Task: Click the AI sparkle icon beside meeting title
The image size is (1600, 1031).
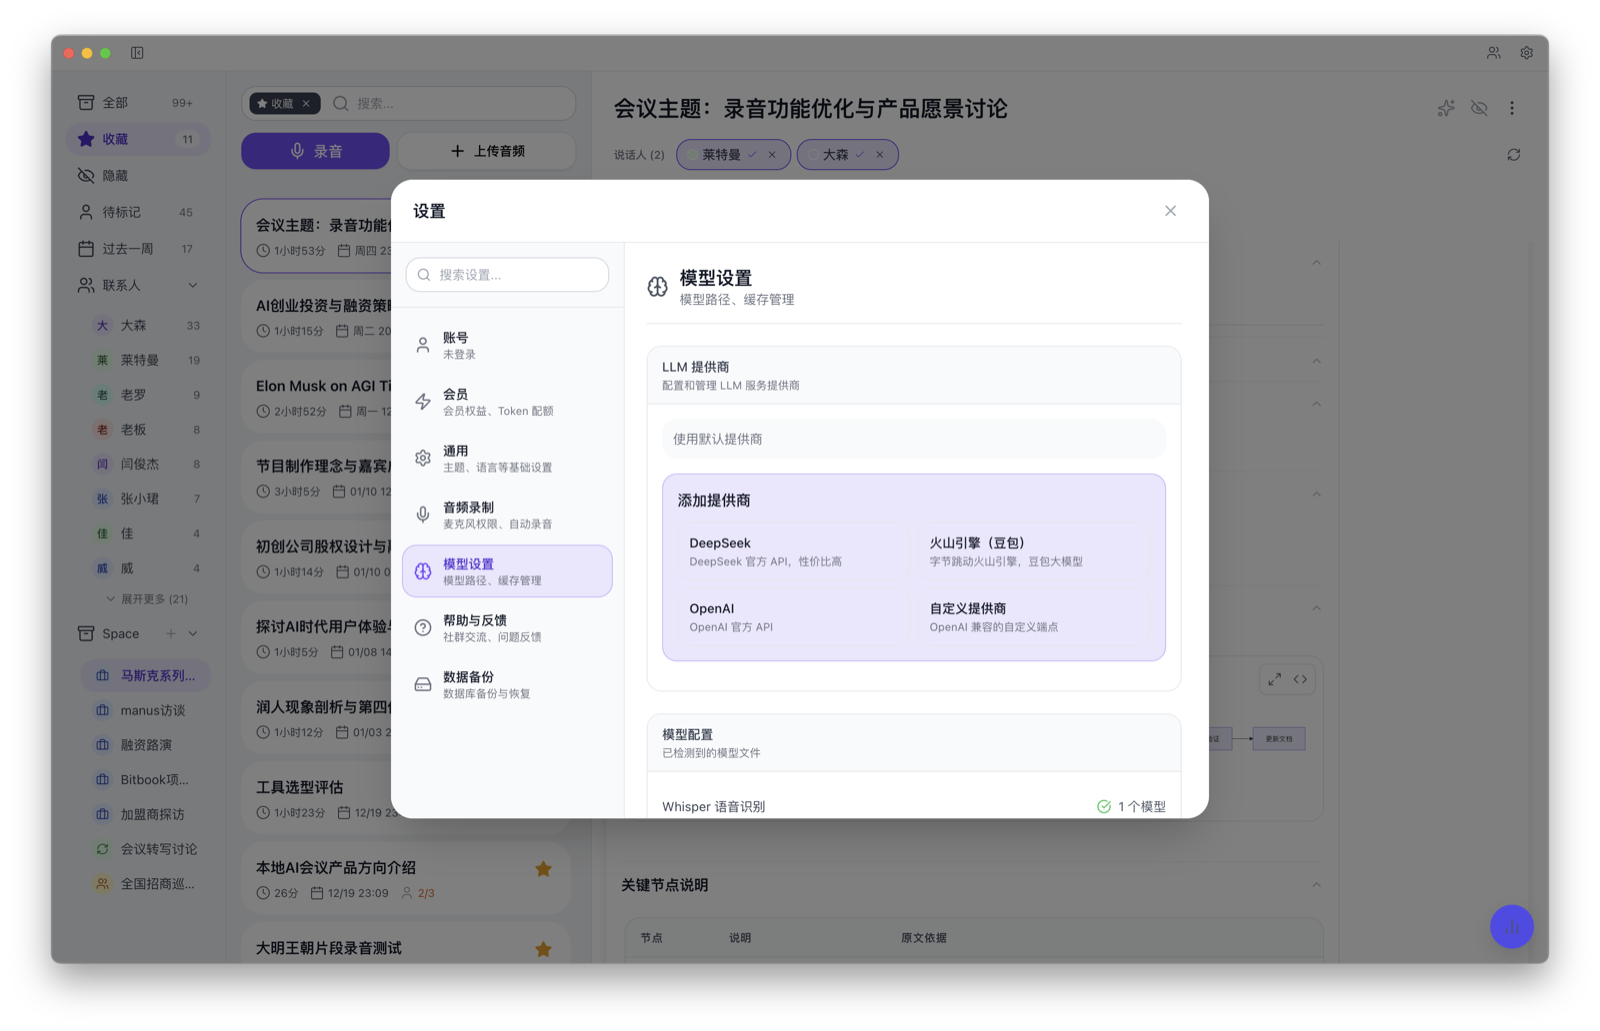Action: [1446, 108]
